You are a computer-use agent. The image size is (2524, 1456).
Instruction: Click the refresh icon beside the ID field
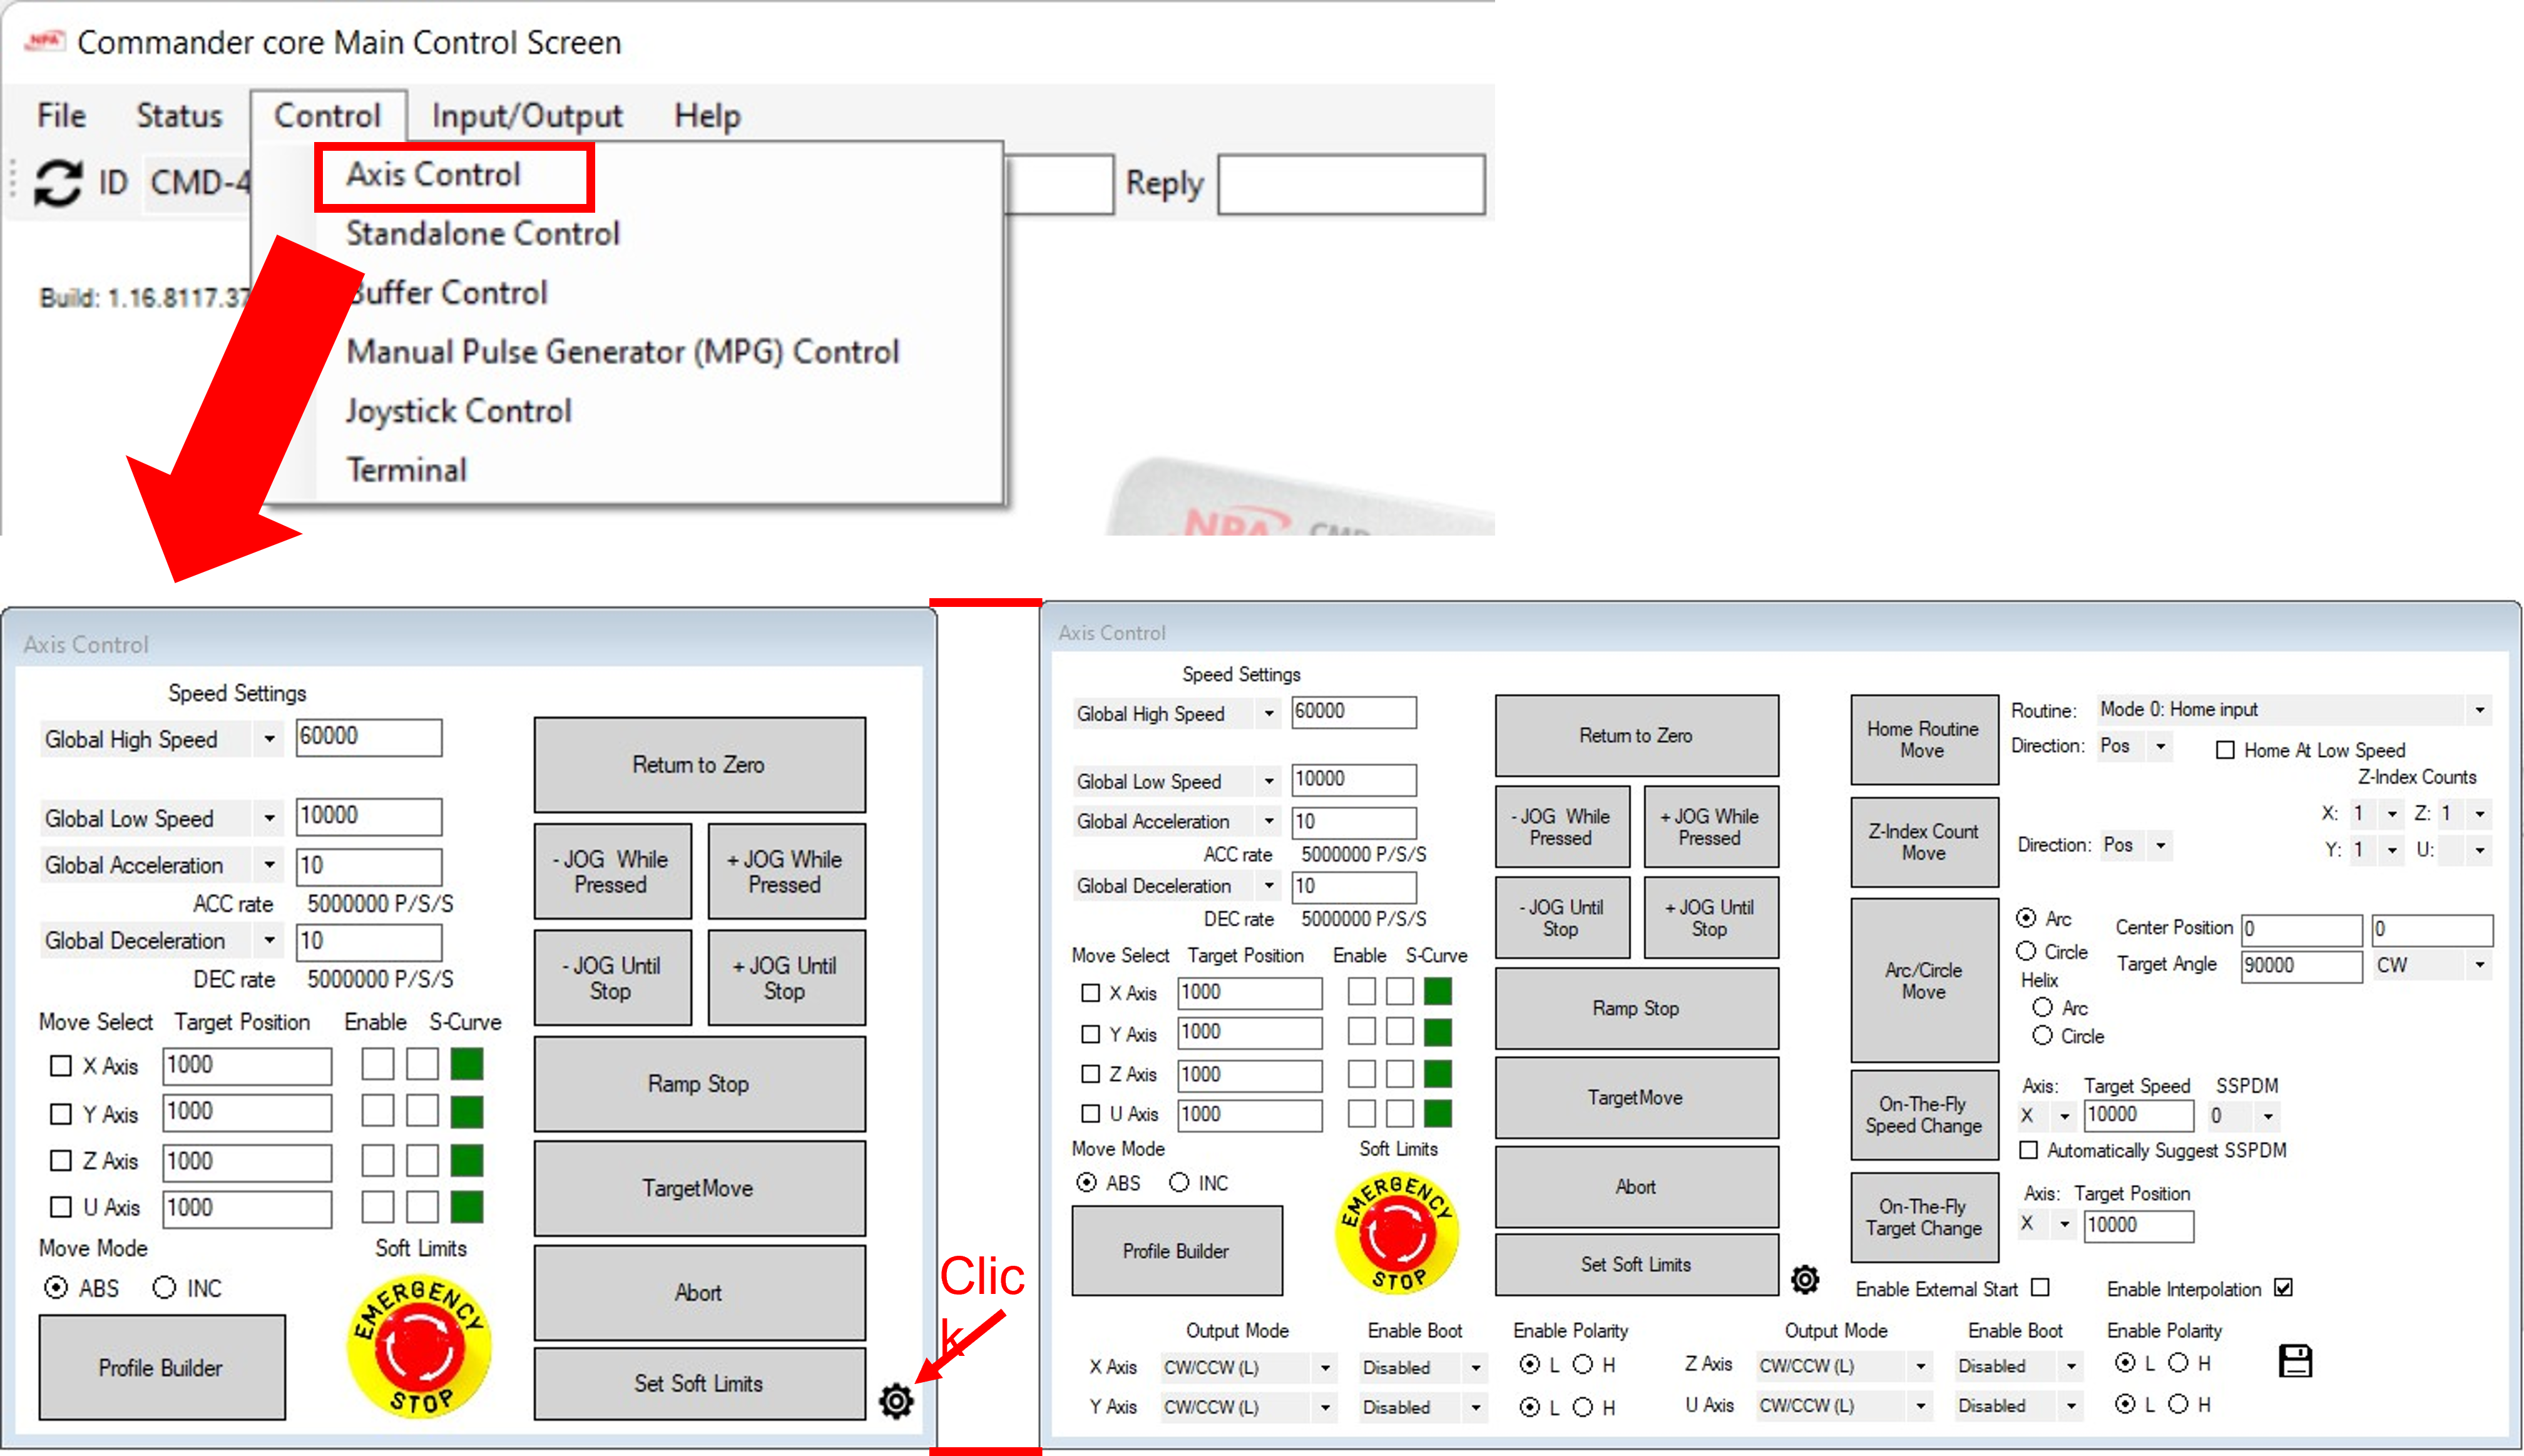click(57, 183)
